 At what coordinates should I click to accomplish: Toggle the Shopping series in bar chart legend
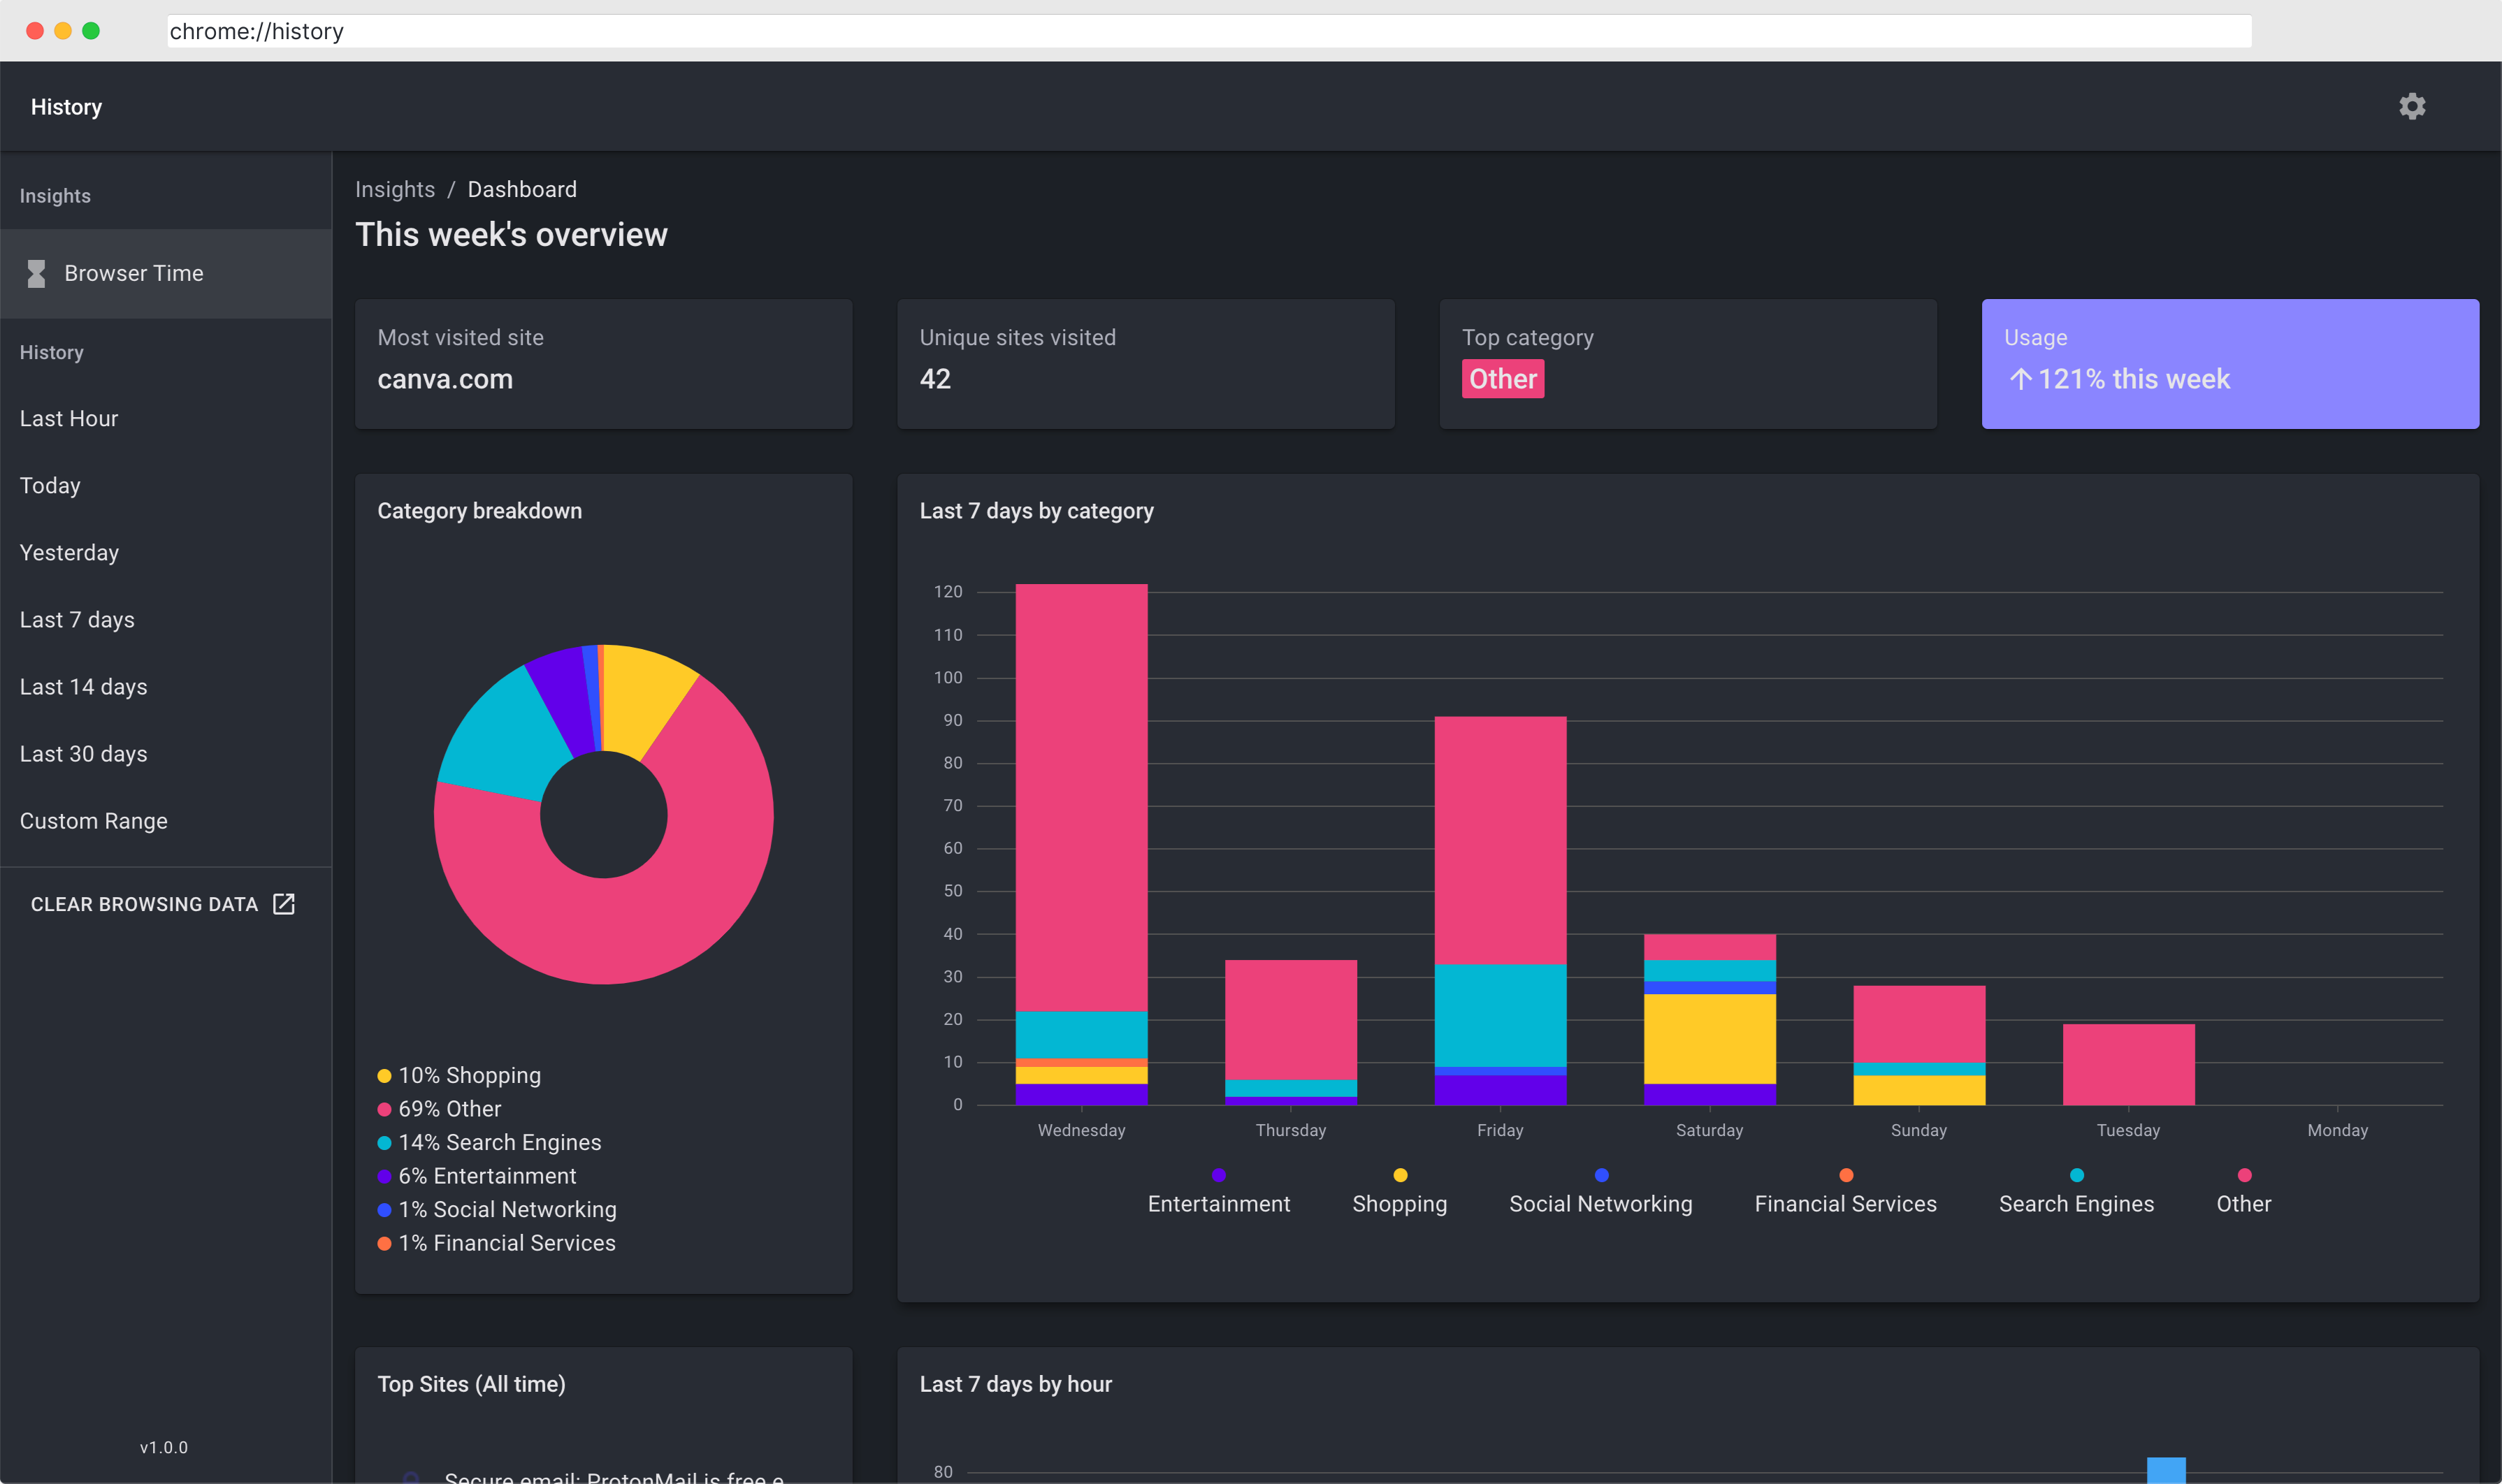(x=1399, y=1191)
